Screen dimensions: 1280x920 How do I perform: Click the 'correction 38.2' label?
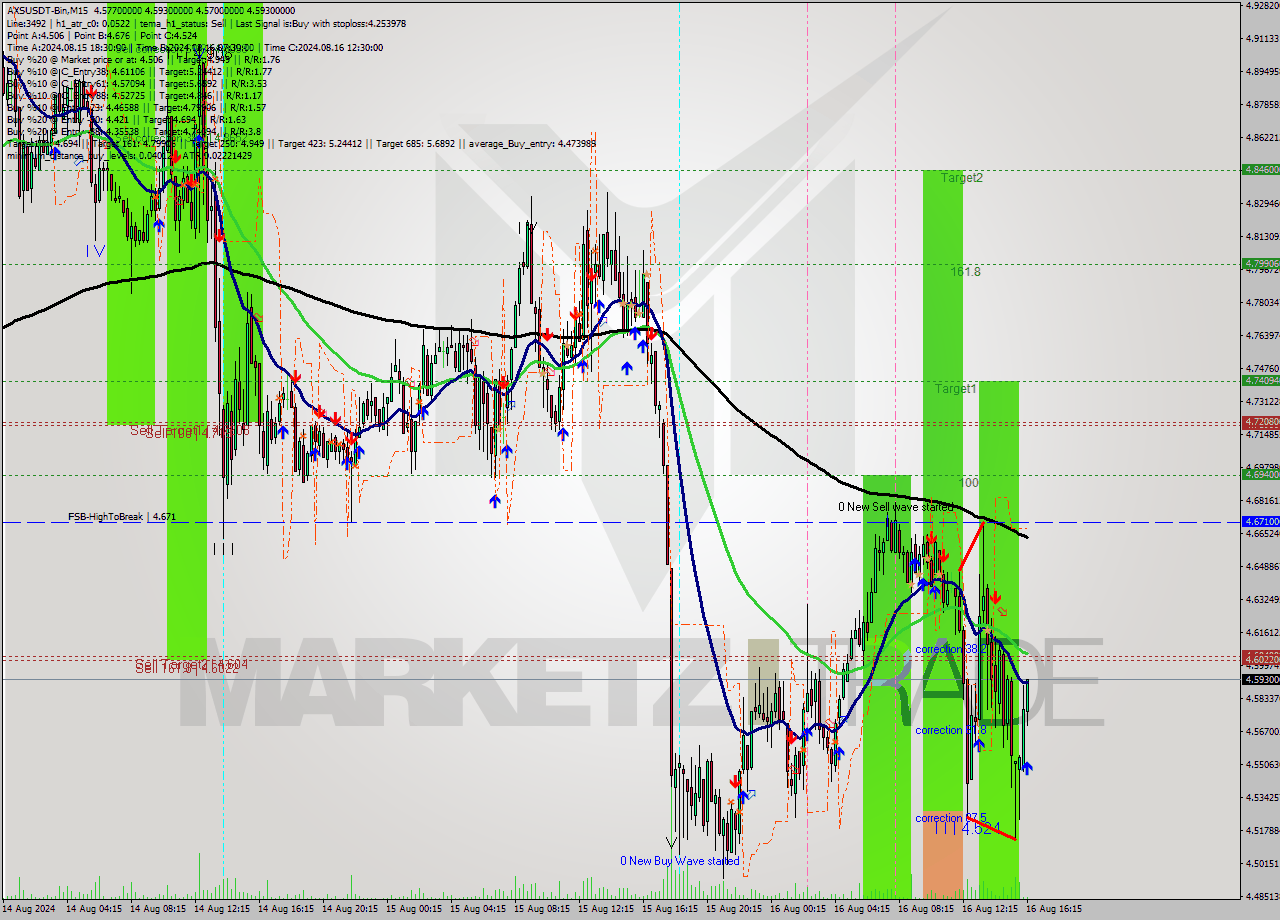pyautogui.click(x=951, y=649)
